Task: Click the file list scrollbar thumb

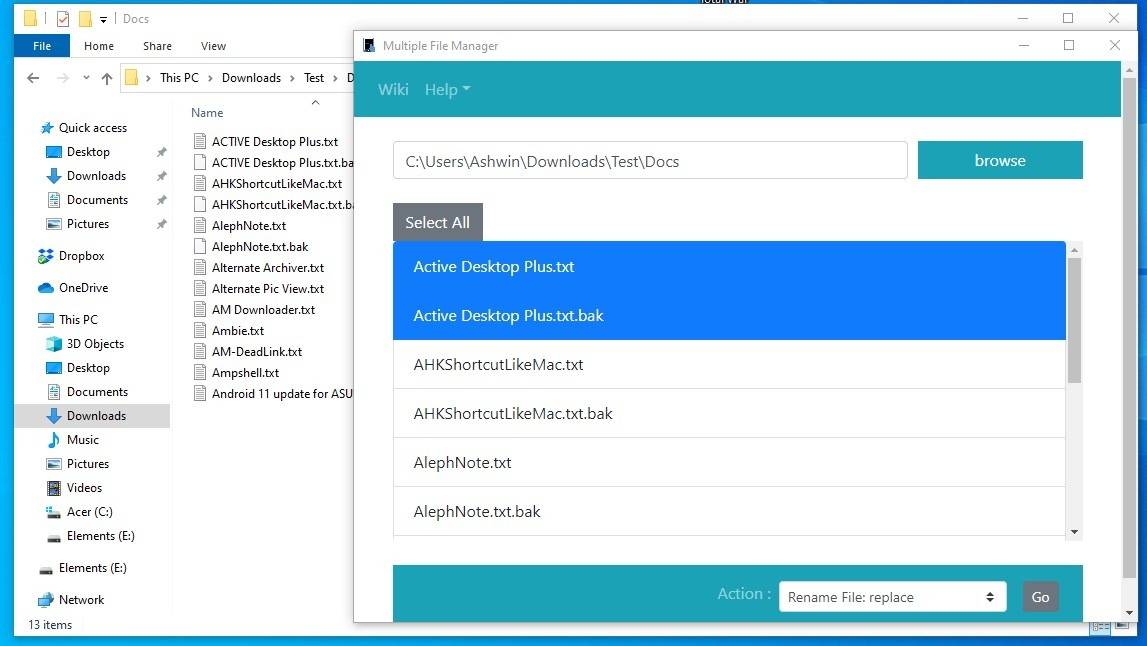Action: click(1074, 320)
